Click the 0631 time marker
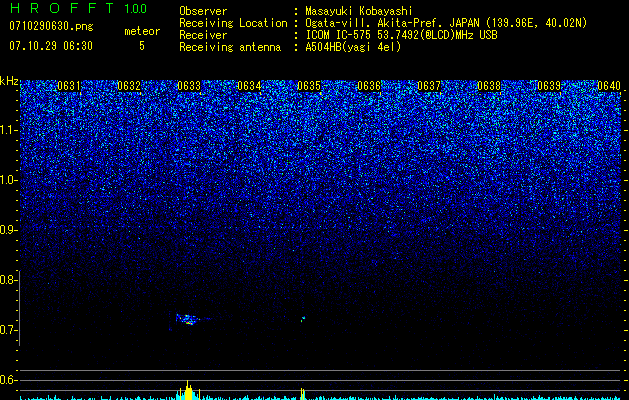This screenshot has width=629, height=400. 69,86
